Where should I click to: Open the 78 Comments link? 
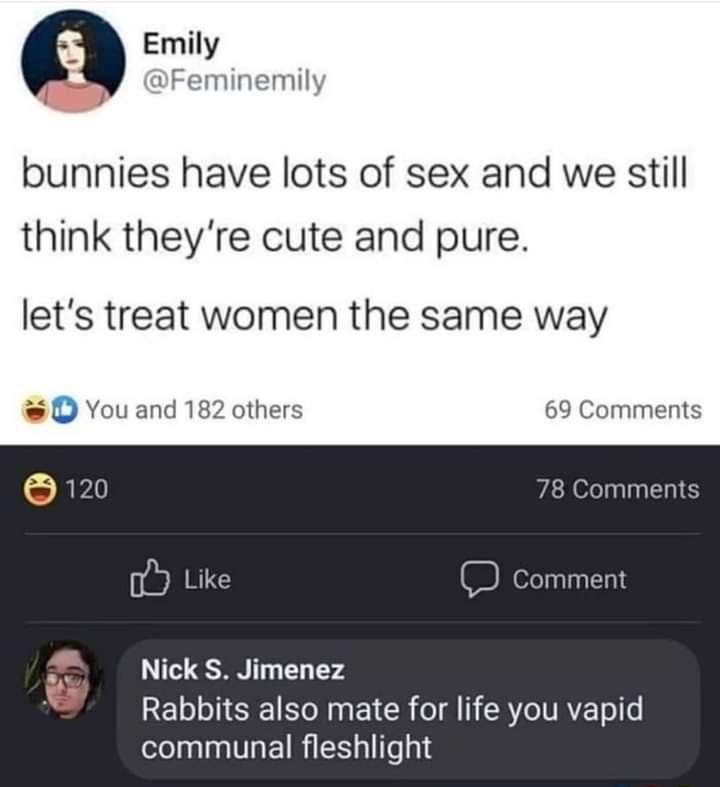[618, 489]
